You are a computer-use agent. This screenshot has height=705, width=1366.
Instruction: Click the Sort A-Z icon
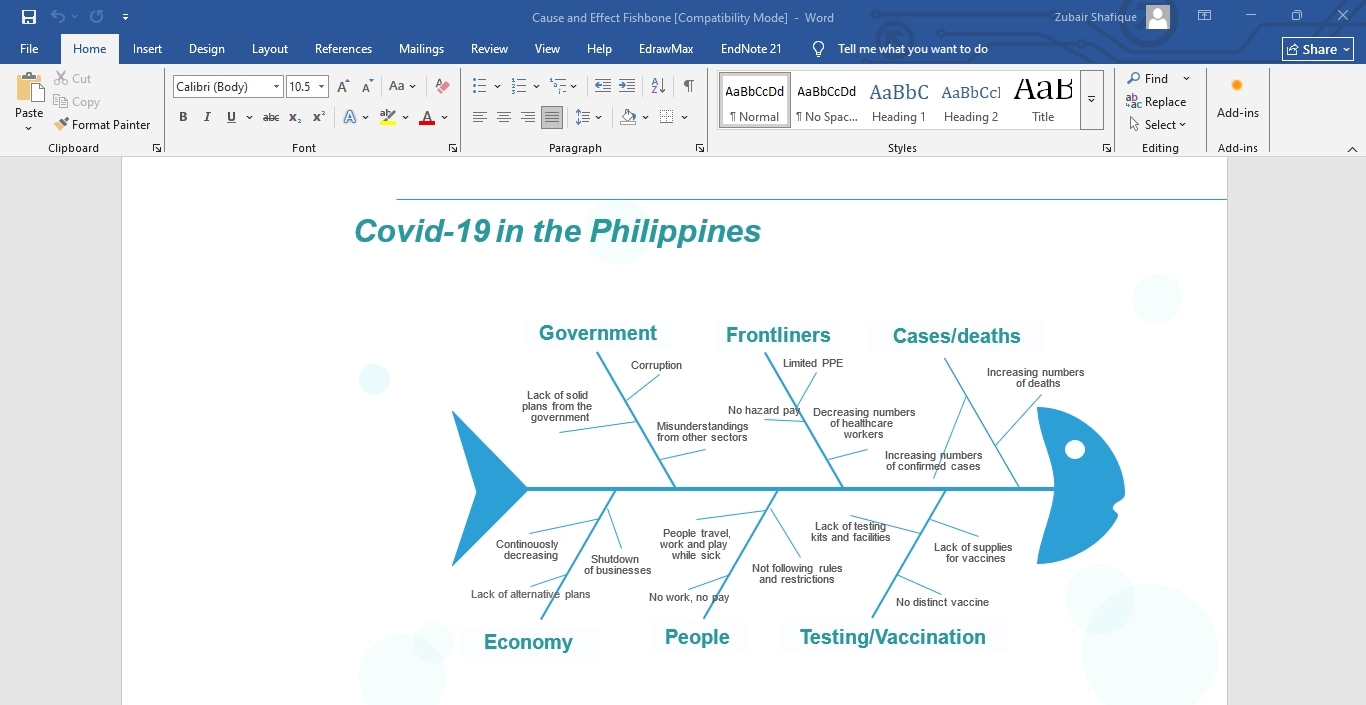click(658, 87)
